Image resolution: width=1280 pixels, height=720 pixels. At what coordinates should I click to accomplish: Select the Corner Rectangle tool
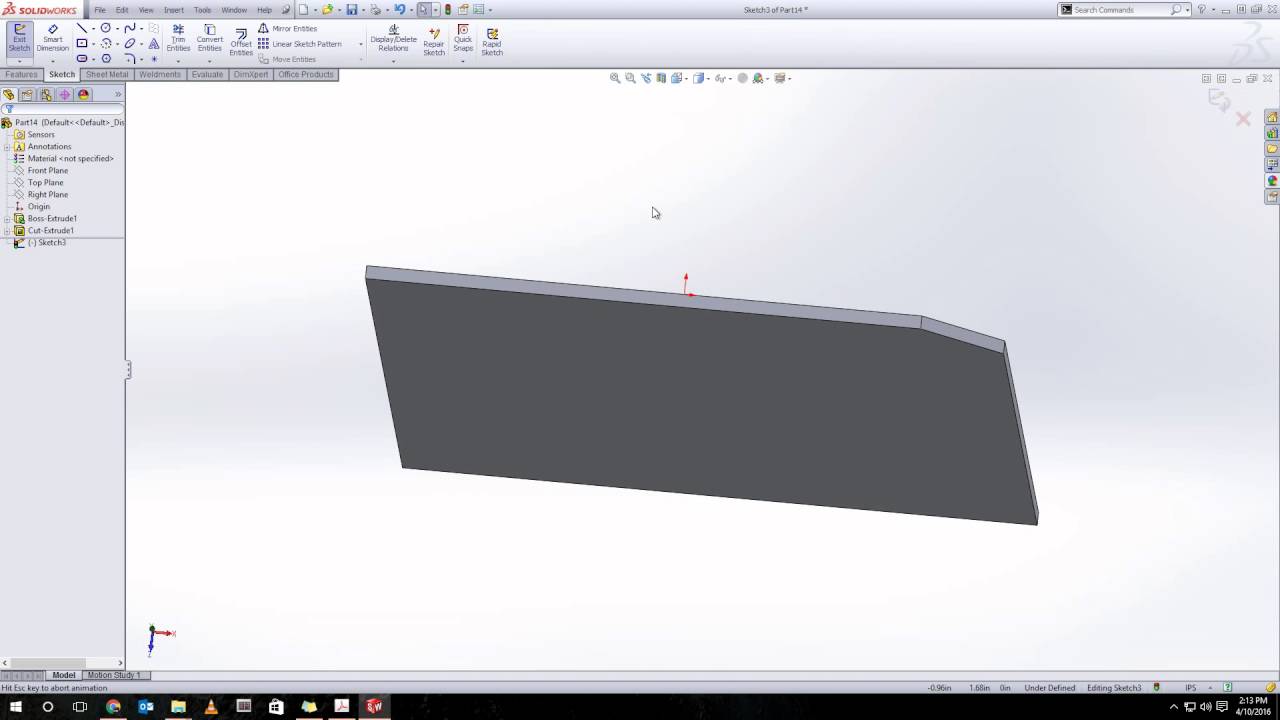tap(82, 44)
